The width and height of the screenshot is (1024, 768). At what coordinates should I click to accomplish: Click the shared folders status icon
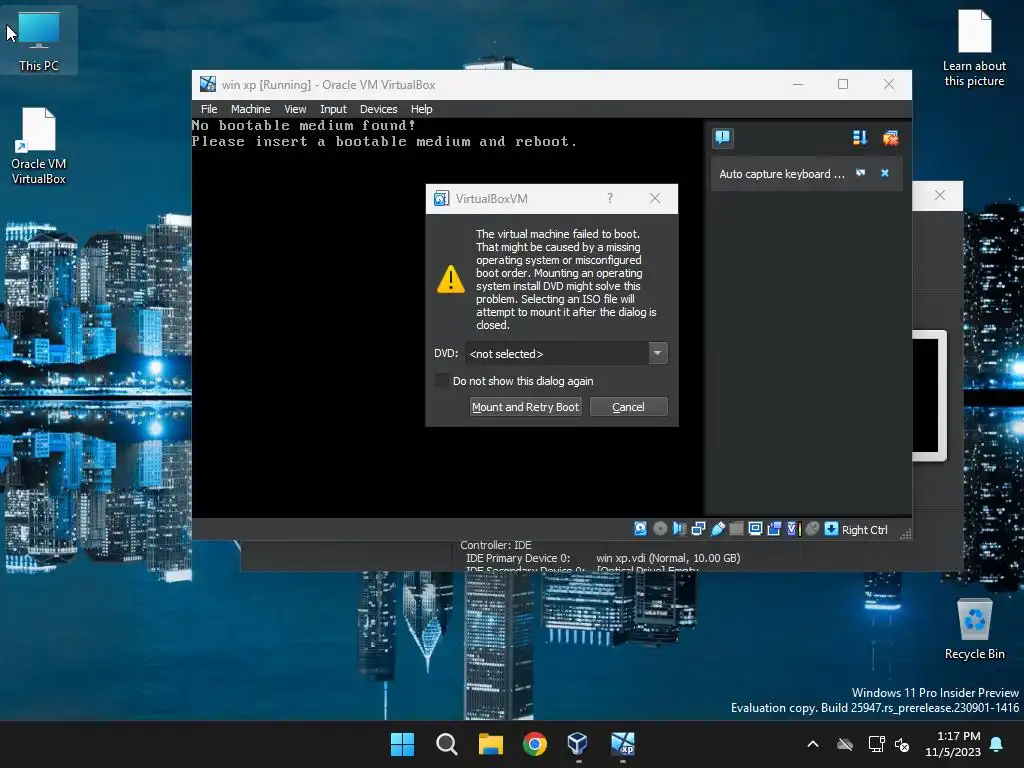(736, 529)
